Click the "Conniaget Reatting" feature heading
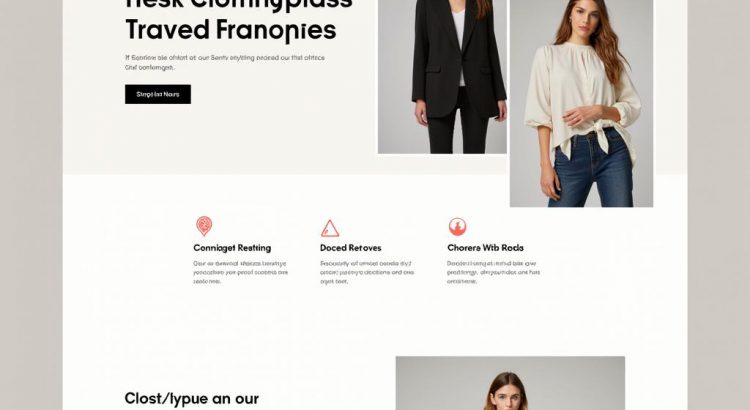Screen dimensions: 750x410 click(232, 248)
